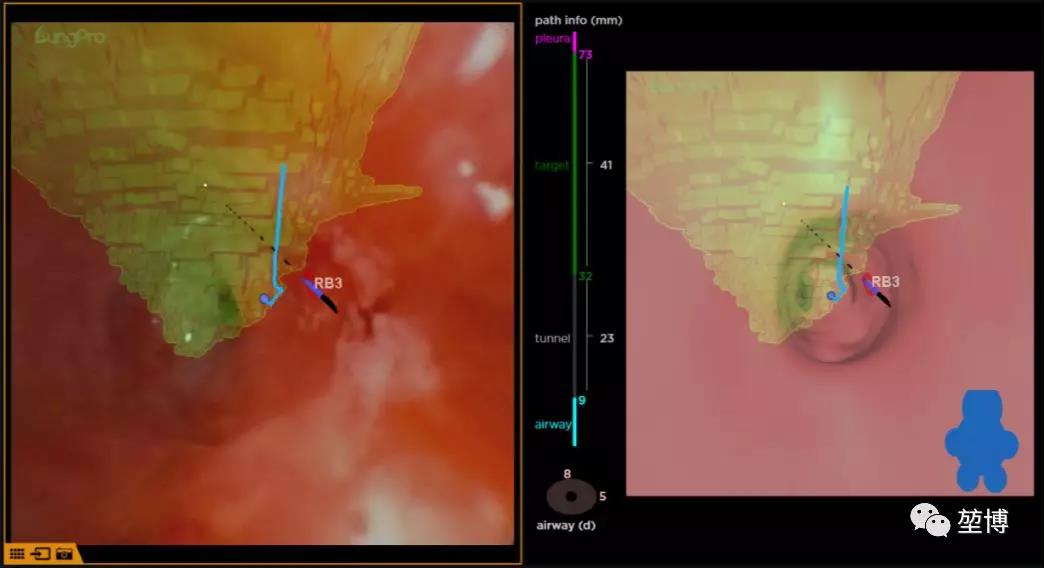This screenshot has width=1044, height=568.
Task: Click the blue patient orientation figure
Action: click(x=980, y=441)
